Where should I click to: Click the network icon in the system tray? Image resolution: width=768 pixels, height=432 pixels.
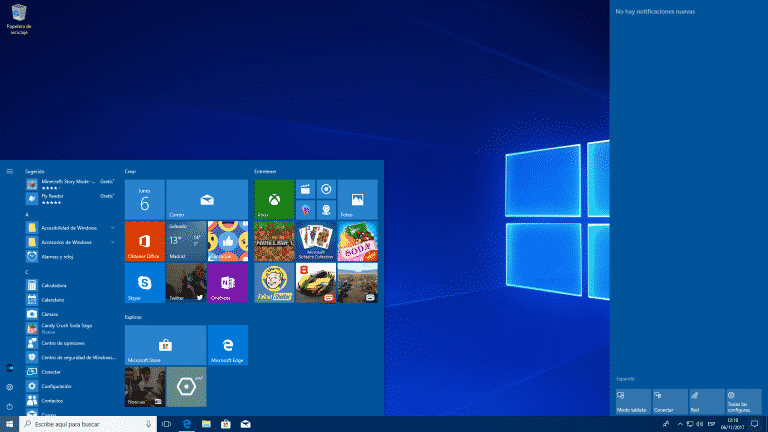pos(690,424)
